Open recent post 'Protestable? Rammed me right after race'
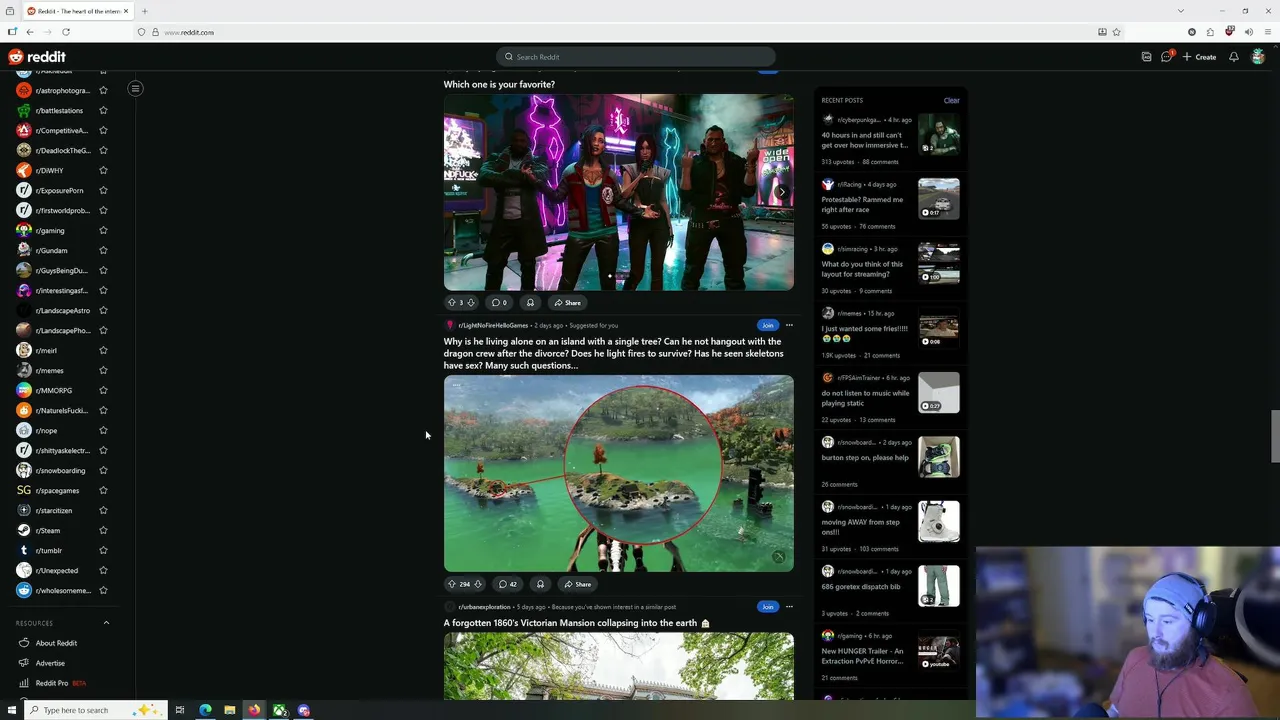The width and height of the screenshot is (1280, 720). pyautogui.click(x=862, y=204)
